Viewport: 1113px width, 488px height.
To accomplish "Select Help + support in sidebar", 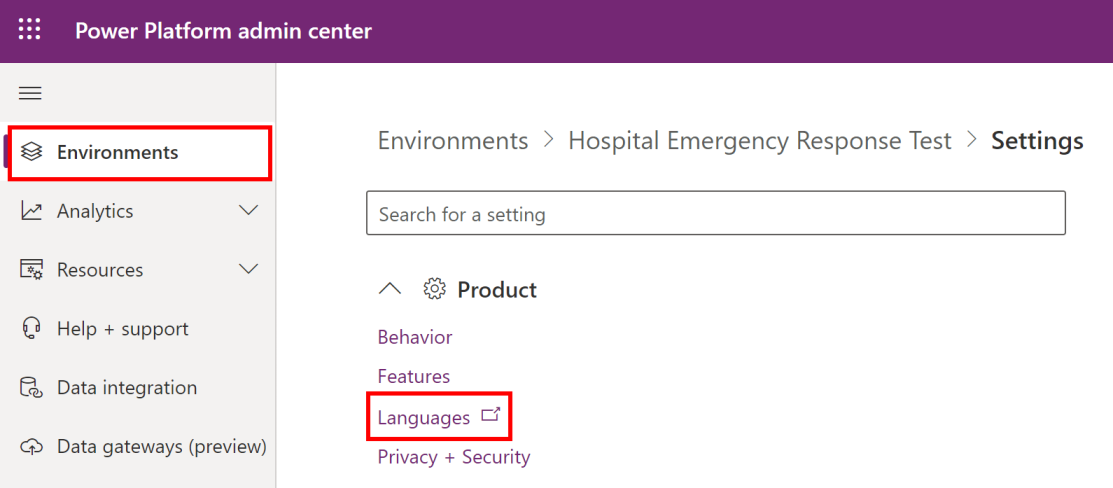I will [x=122, y=329].
